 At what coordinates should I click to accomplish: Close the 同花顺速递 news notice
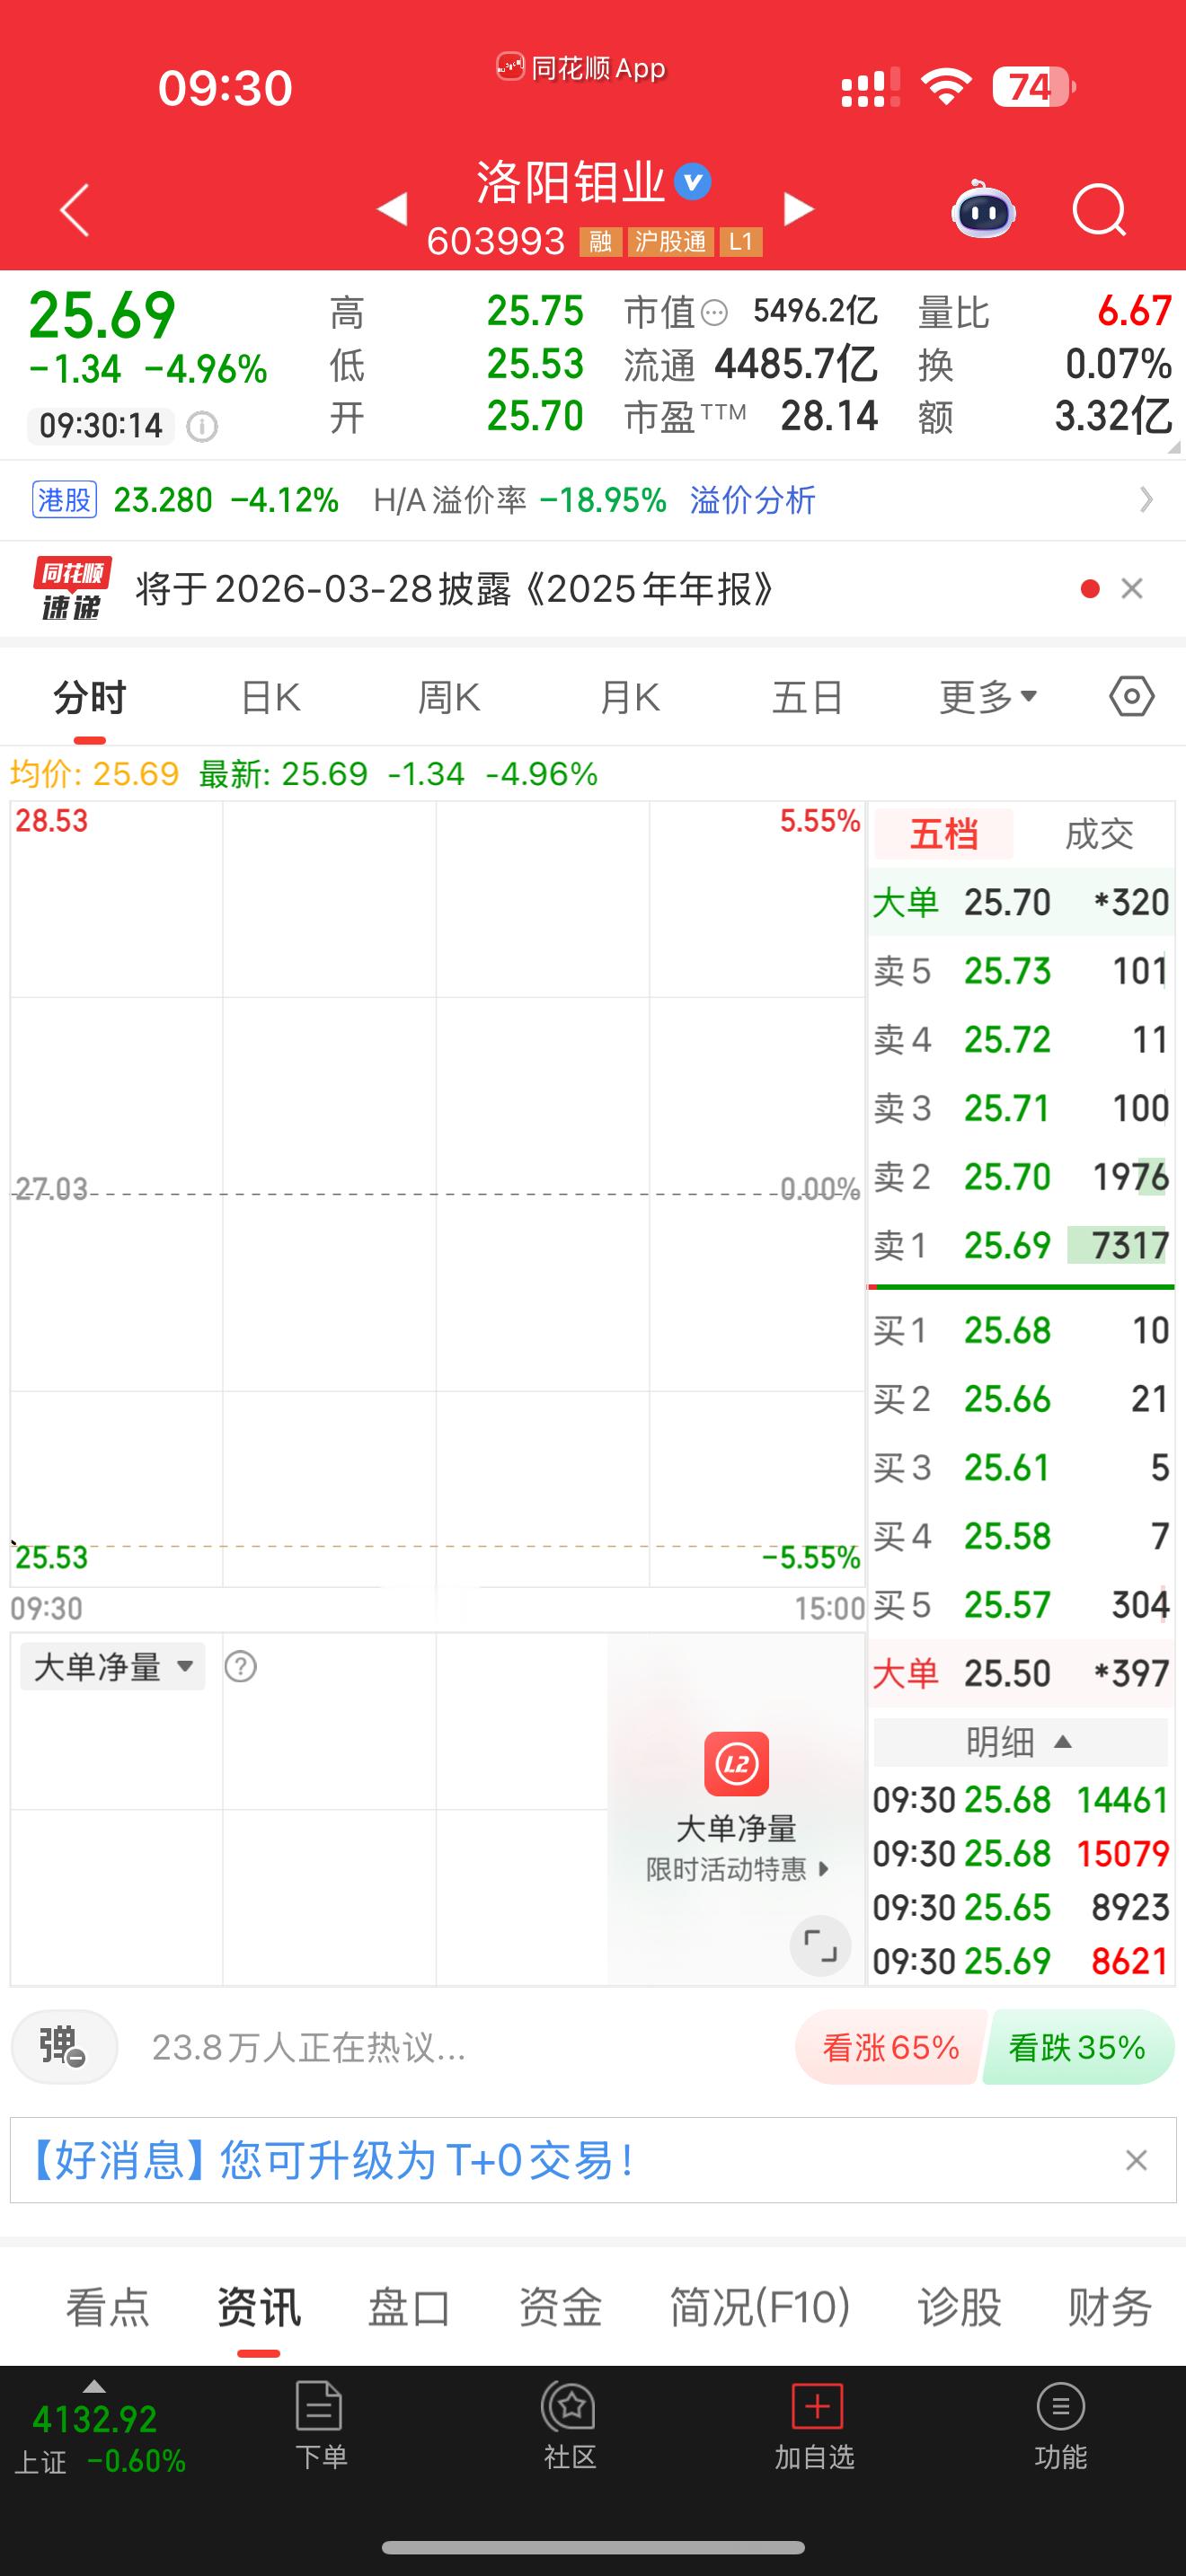(1132, 589)
